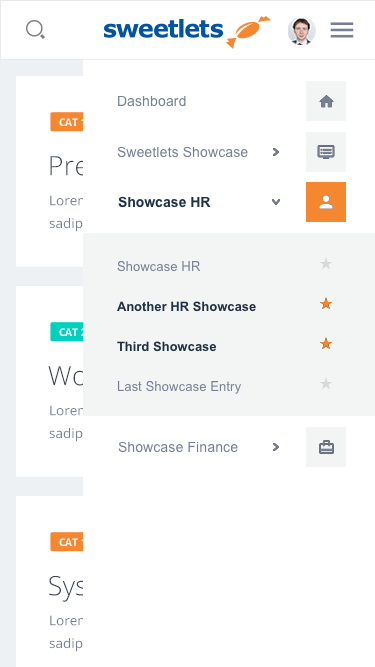
Task: Select the Sweetlets Showcase monitor icon
Action: point(326,152)
